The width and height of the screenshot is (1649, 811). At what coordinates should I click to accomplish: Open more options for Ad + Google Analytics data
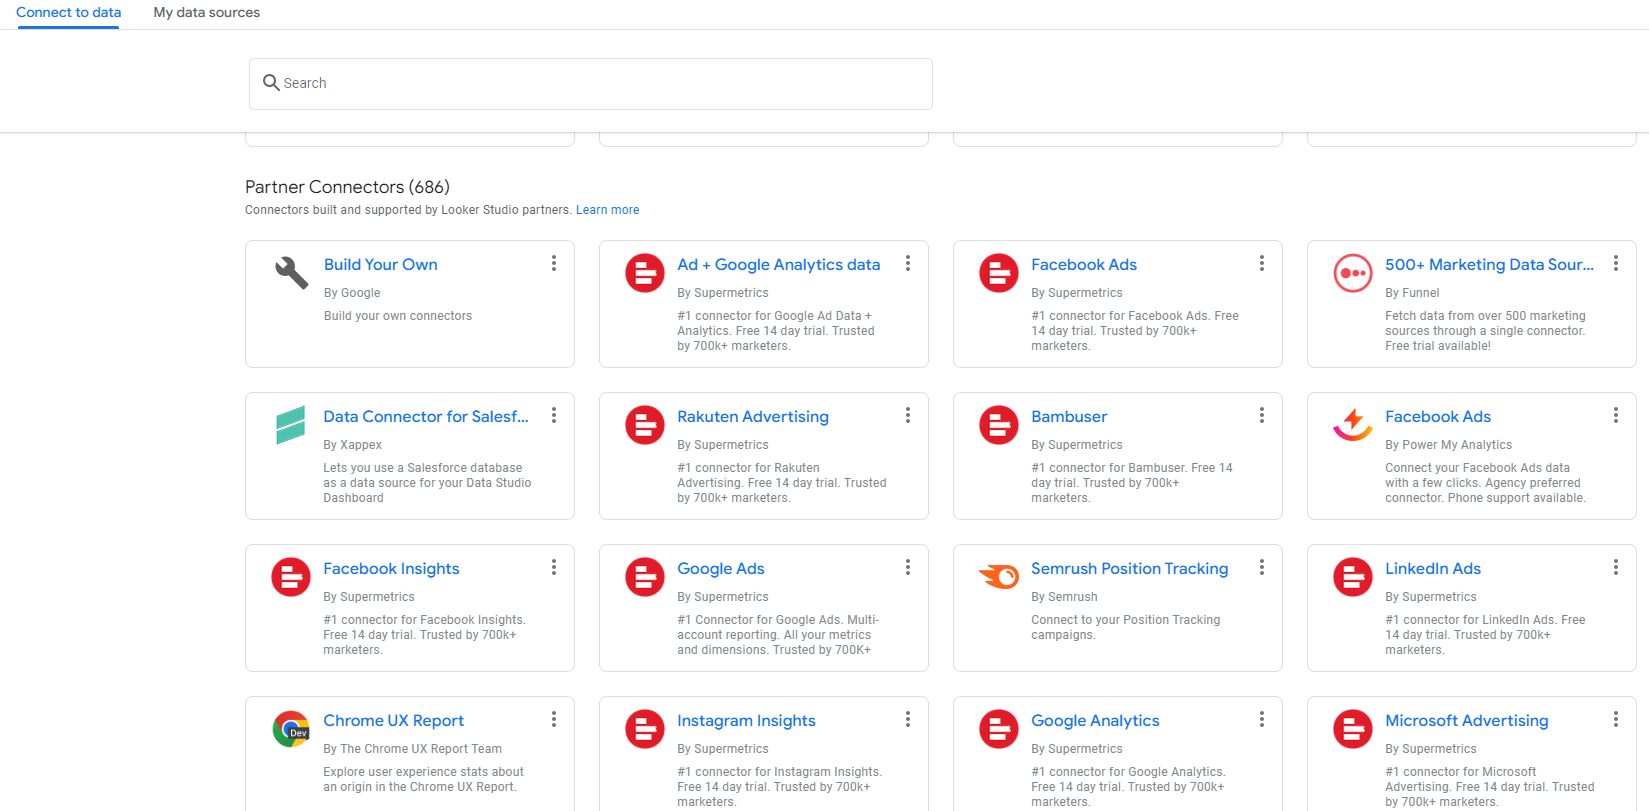click(x=907, y=263)
